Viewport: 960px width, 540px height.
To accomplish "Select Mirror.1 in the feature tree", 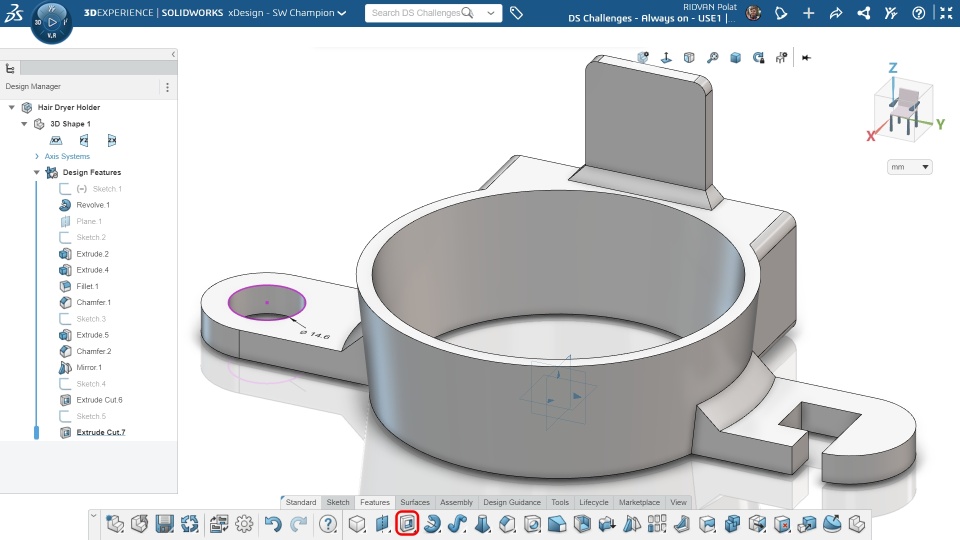I will [x=89, y=367].
